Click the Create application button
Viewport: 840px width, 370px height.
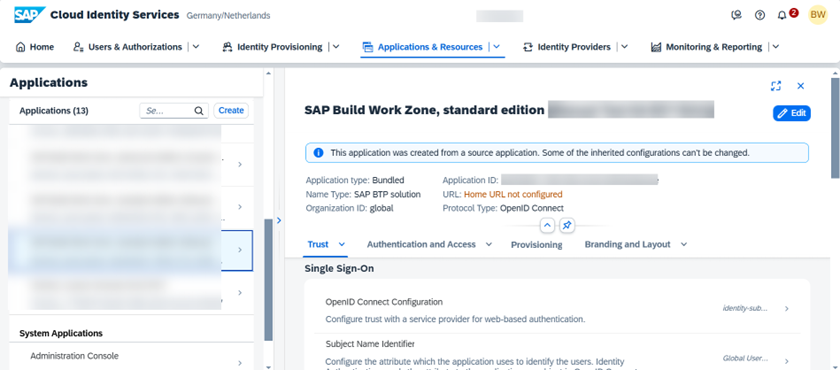point(231,110)
